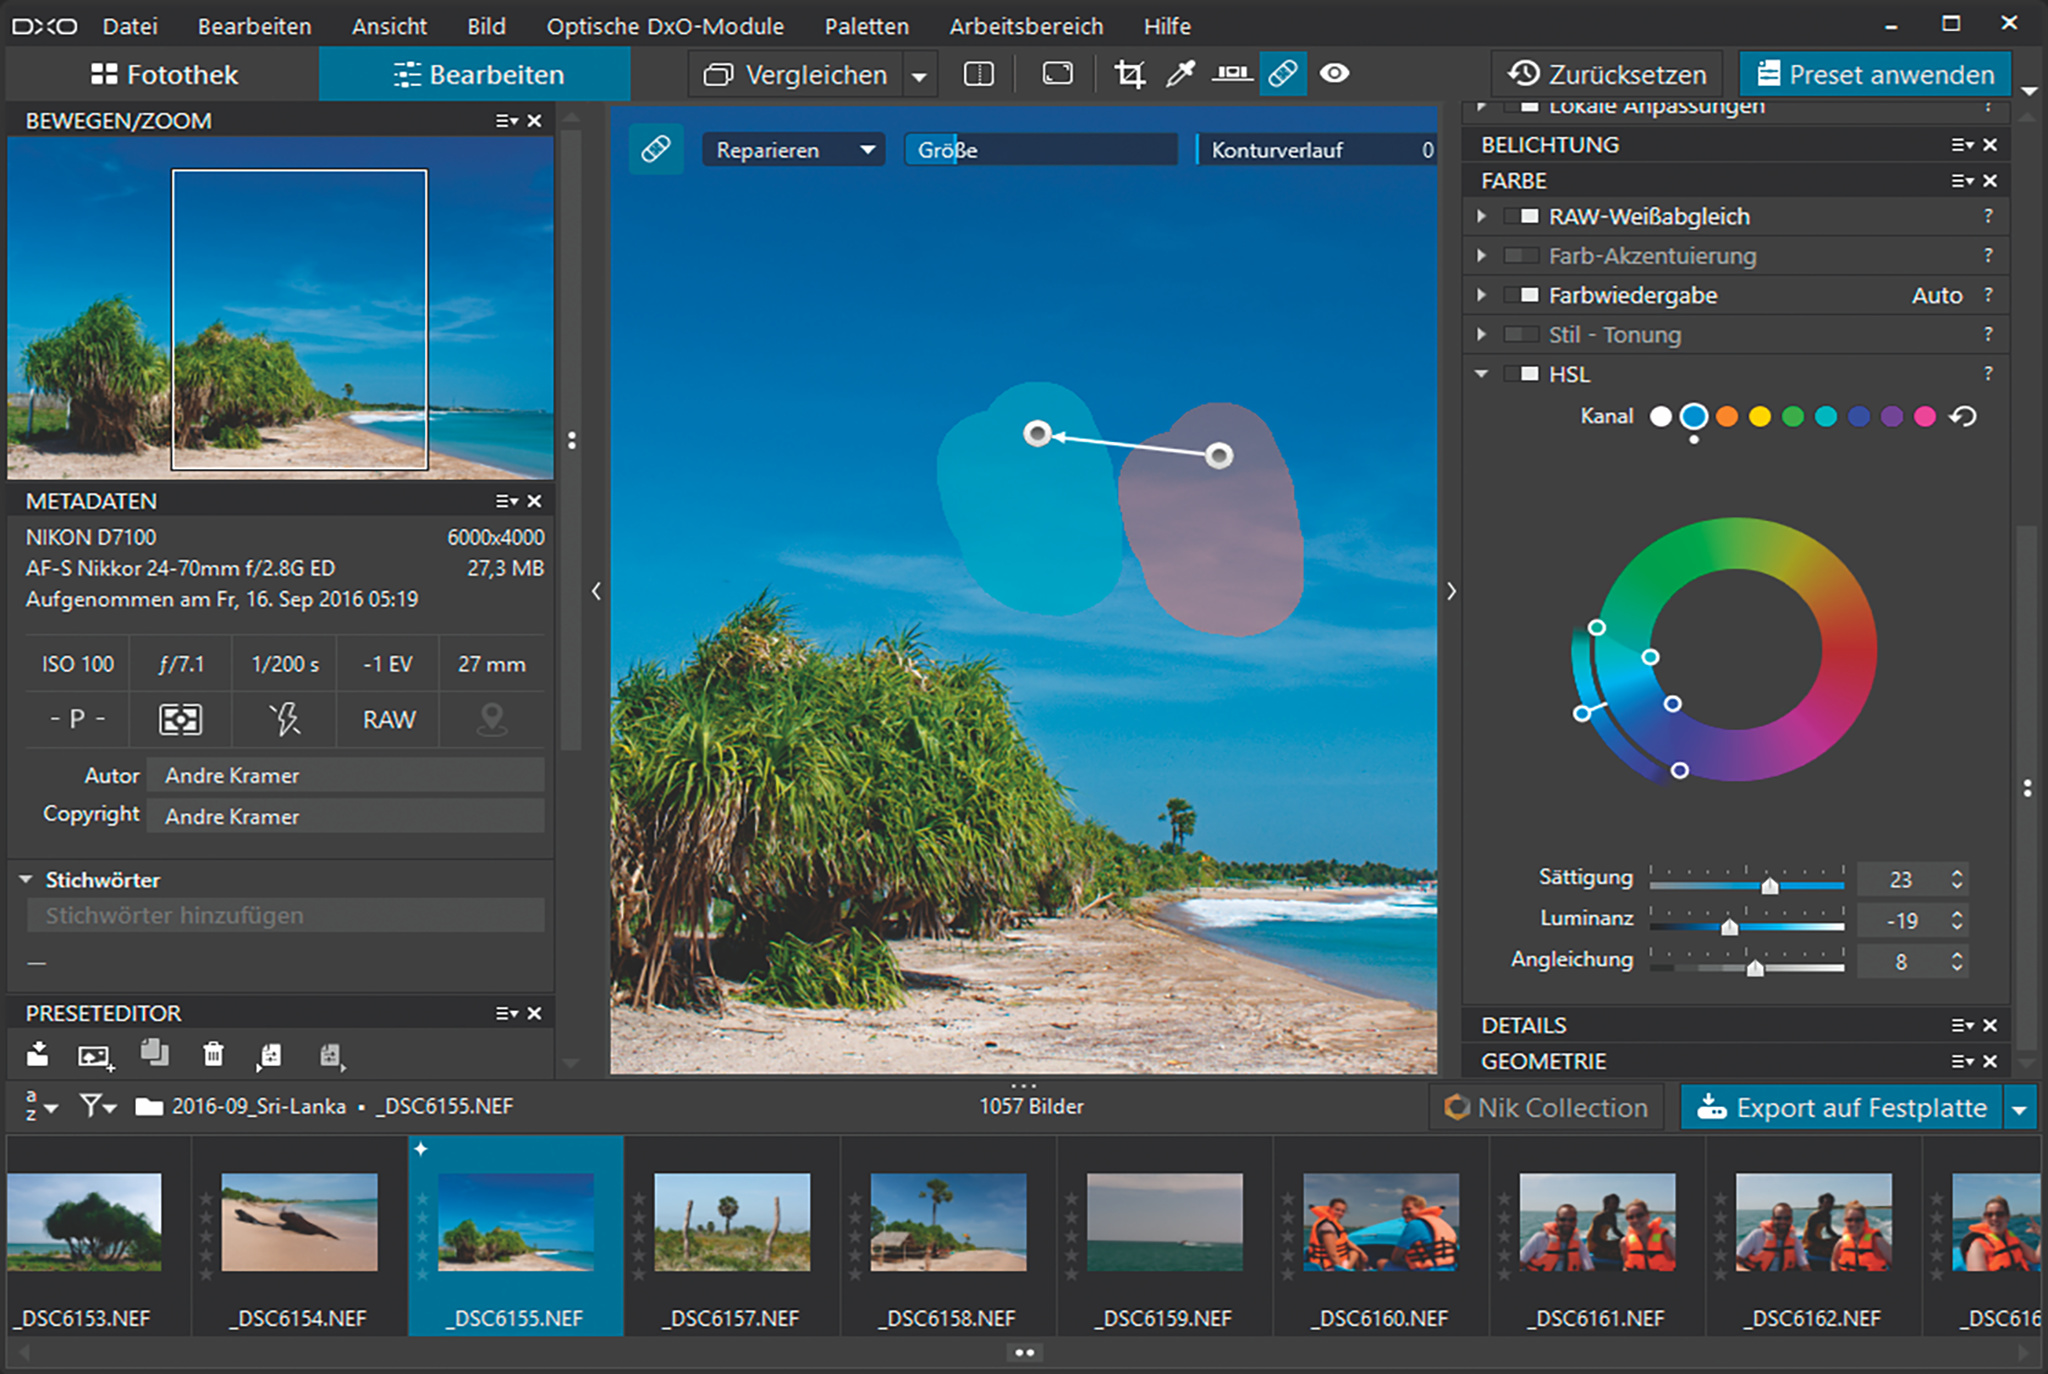2048x1374 pixels.
Task: Switch to the Fotothek tab
Action: click(x=165, y=75)
